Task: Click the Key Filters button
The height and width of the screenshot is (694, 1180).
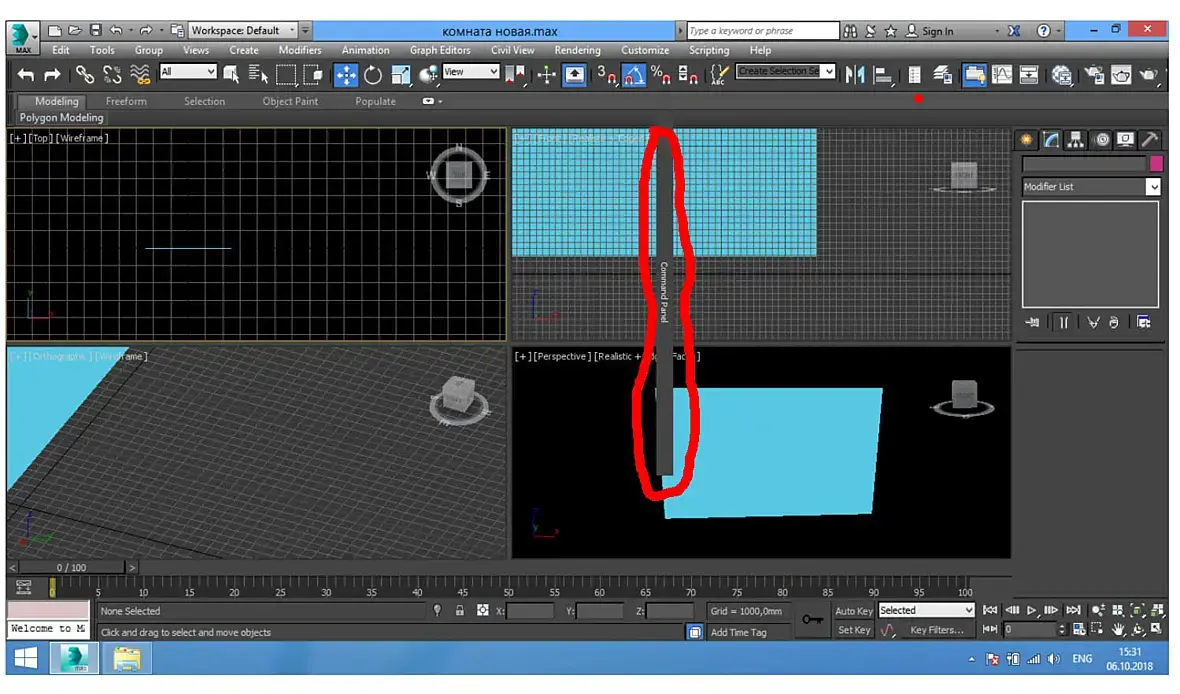Action: 936,630
